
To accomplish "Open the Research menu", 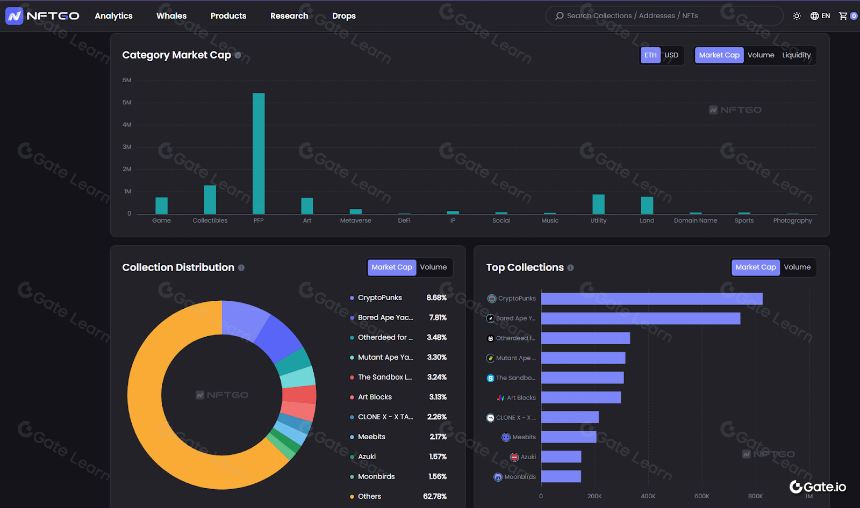I will pos(289,16).
